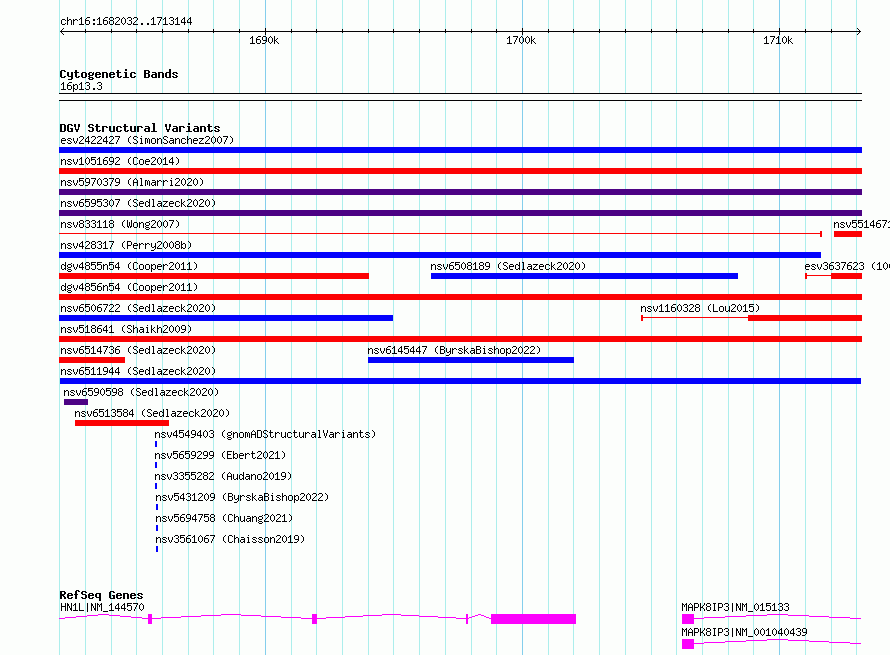The height and width of the screenshot is (655, 890).
Task: Click the esv2422427 (SimonSanchez2007) variant label
Action: tap(147, 140)
